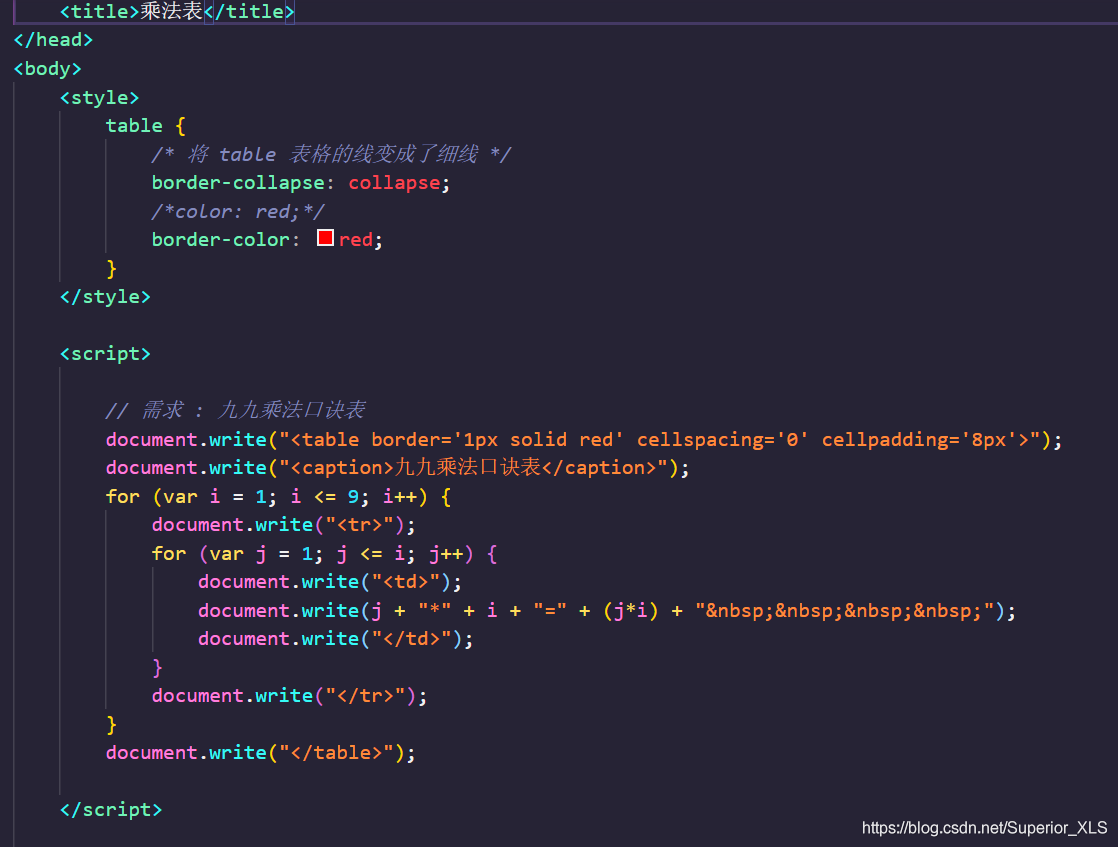
Task: Click the 'document.write("</table>")' line
Action: click(260, 753)
